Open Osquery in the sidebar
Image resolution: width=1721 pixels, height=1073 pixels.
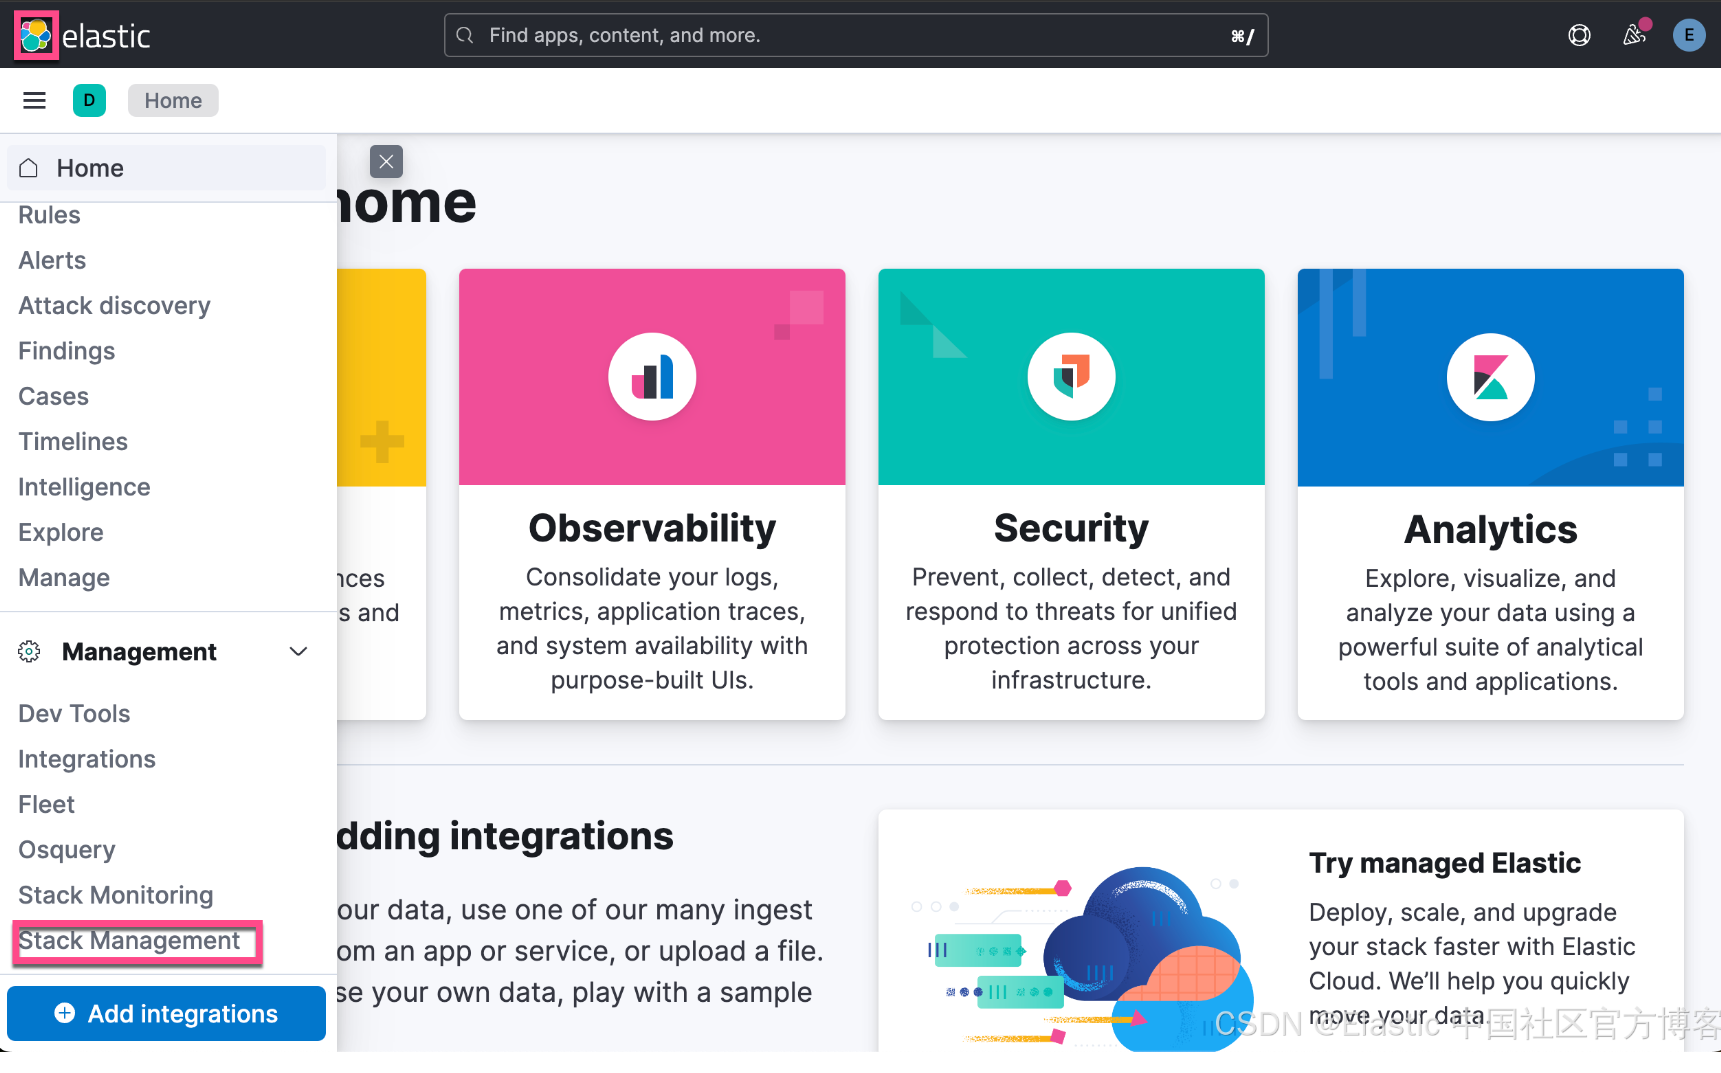(66, 850)
